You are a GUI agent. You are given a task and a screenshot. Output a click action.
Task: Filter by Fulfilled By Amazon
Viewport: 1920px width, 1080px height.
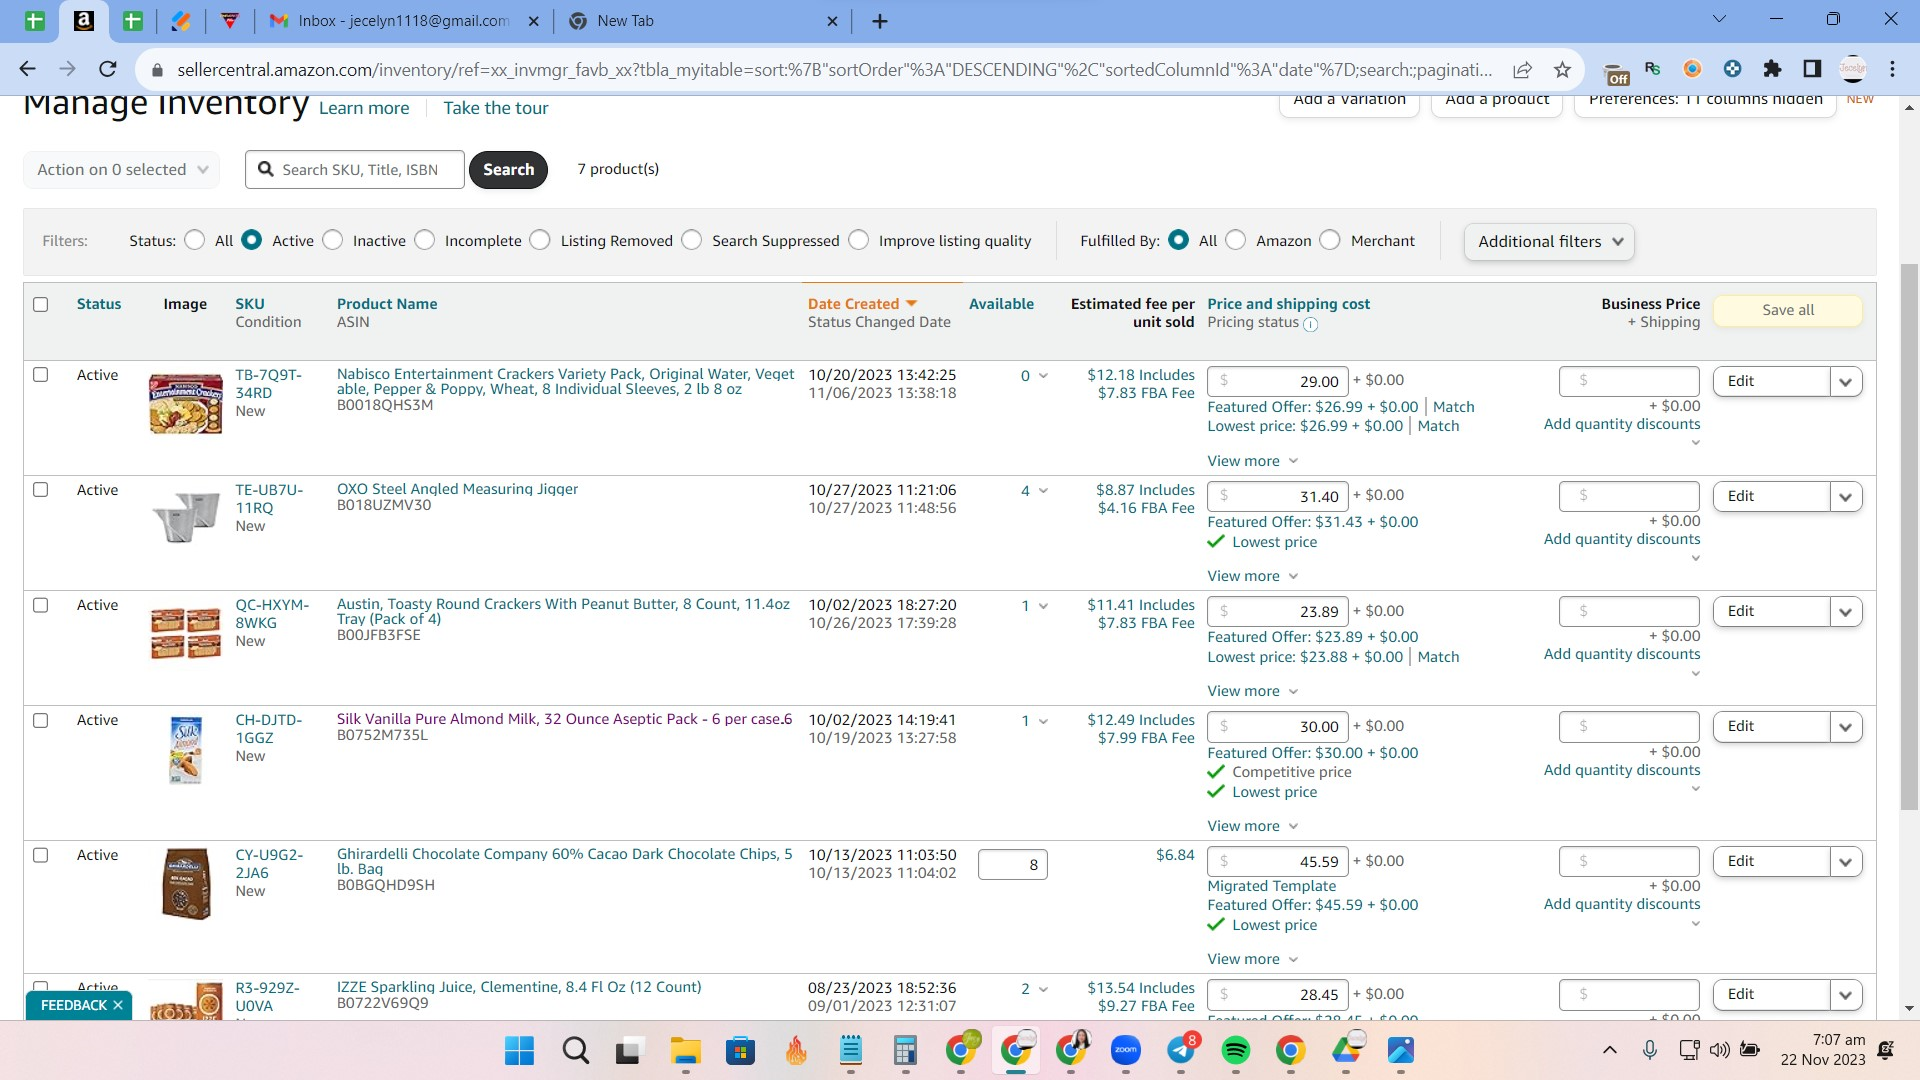click(x=1236, y=240)
